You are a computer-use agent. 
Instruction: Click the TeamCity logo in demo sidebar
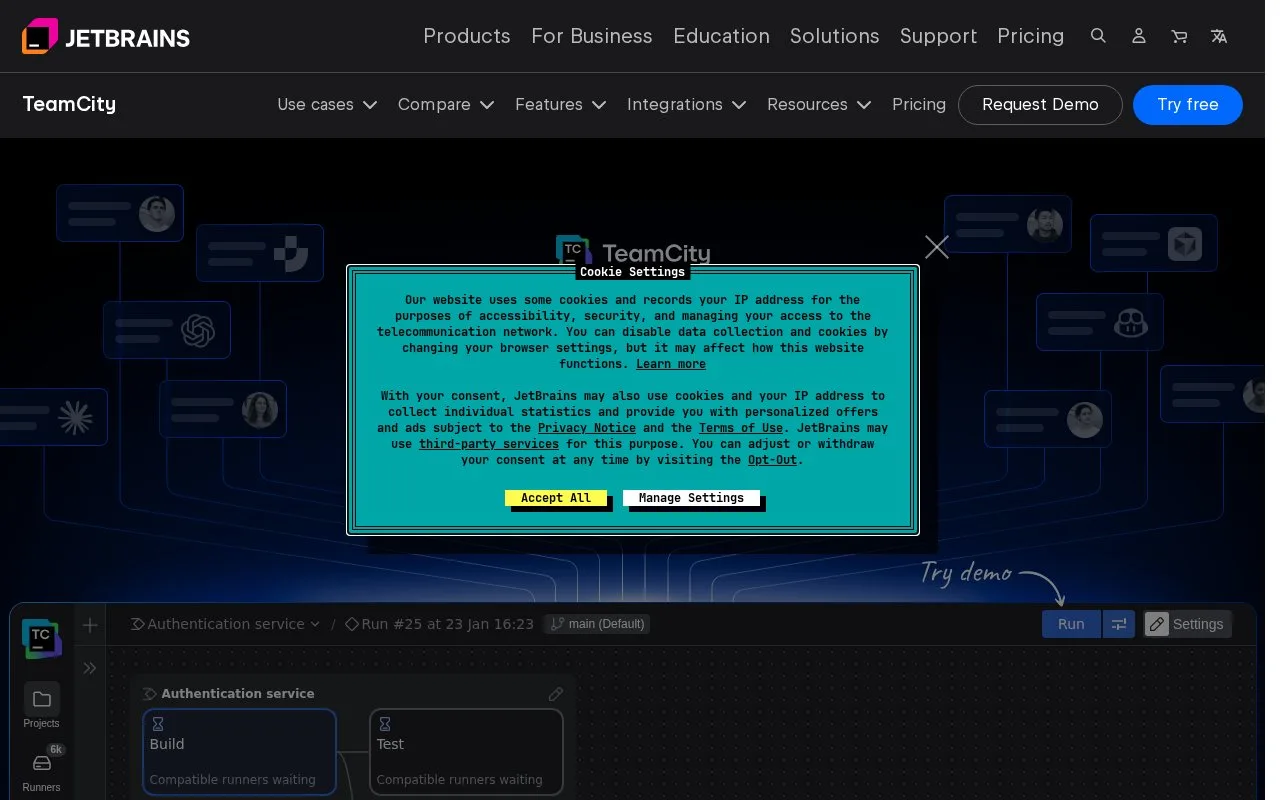pyautogui.click(x=42, y=638)
